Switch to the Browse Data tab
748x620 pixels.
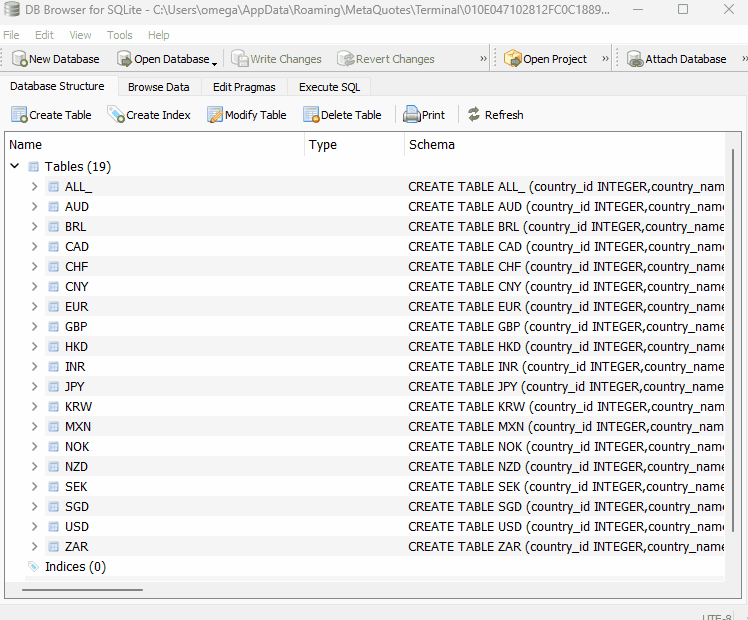(x=158, y=87)
